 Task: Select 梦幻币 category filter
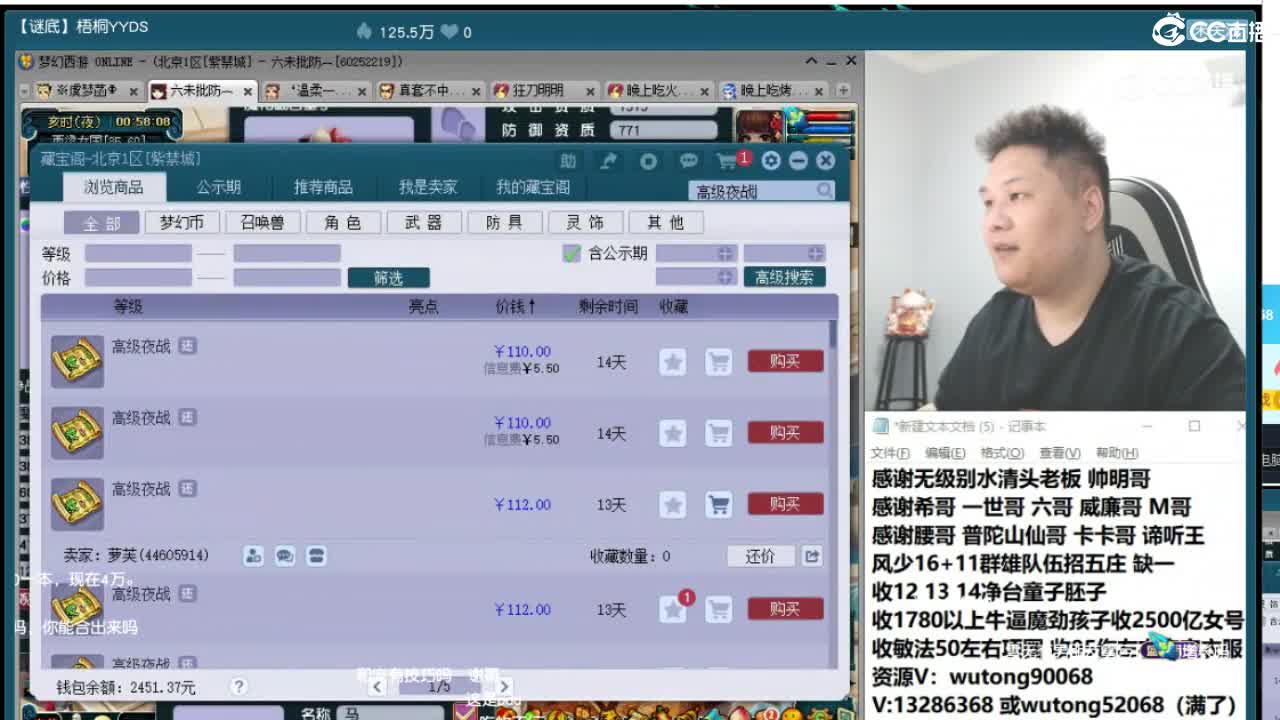(182, 222)
